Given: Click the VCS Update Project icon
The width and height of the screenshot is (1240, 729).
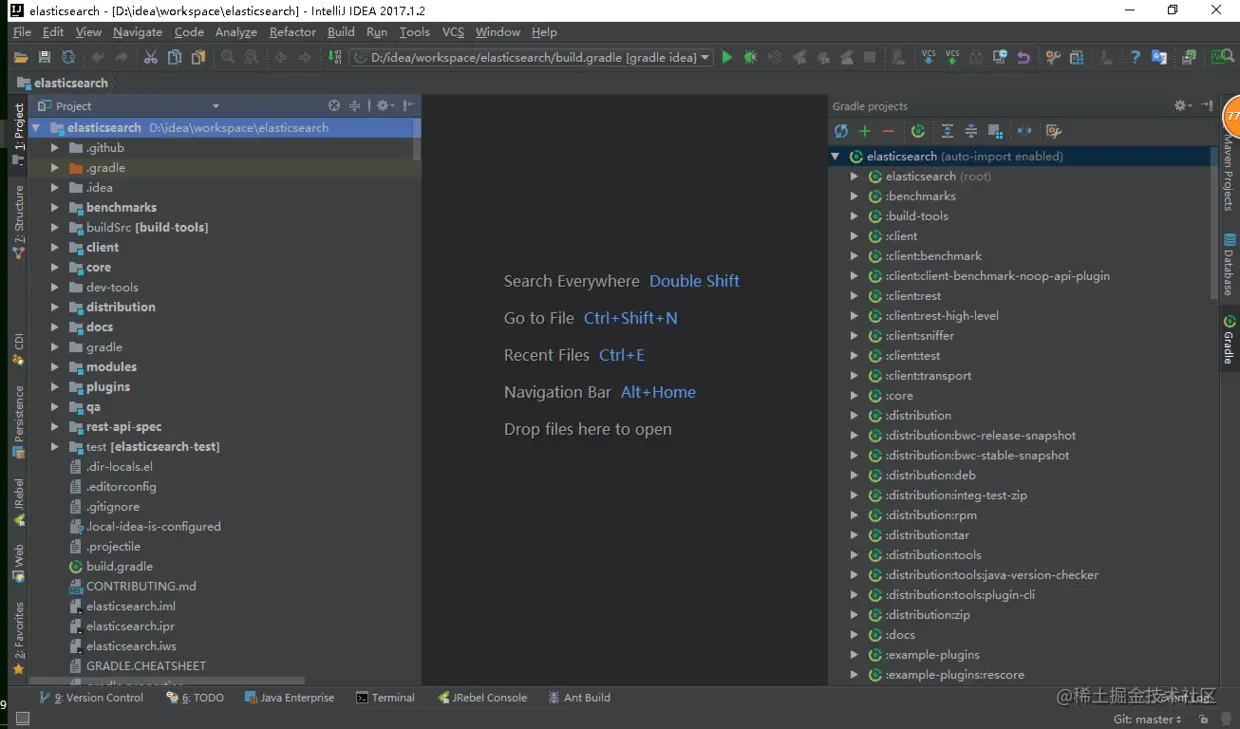Looking at the screenshot, I should point(929,58).
